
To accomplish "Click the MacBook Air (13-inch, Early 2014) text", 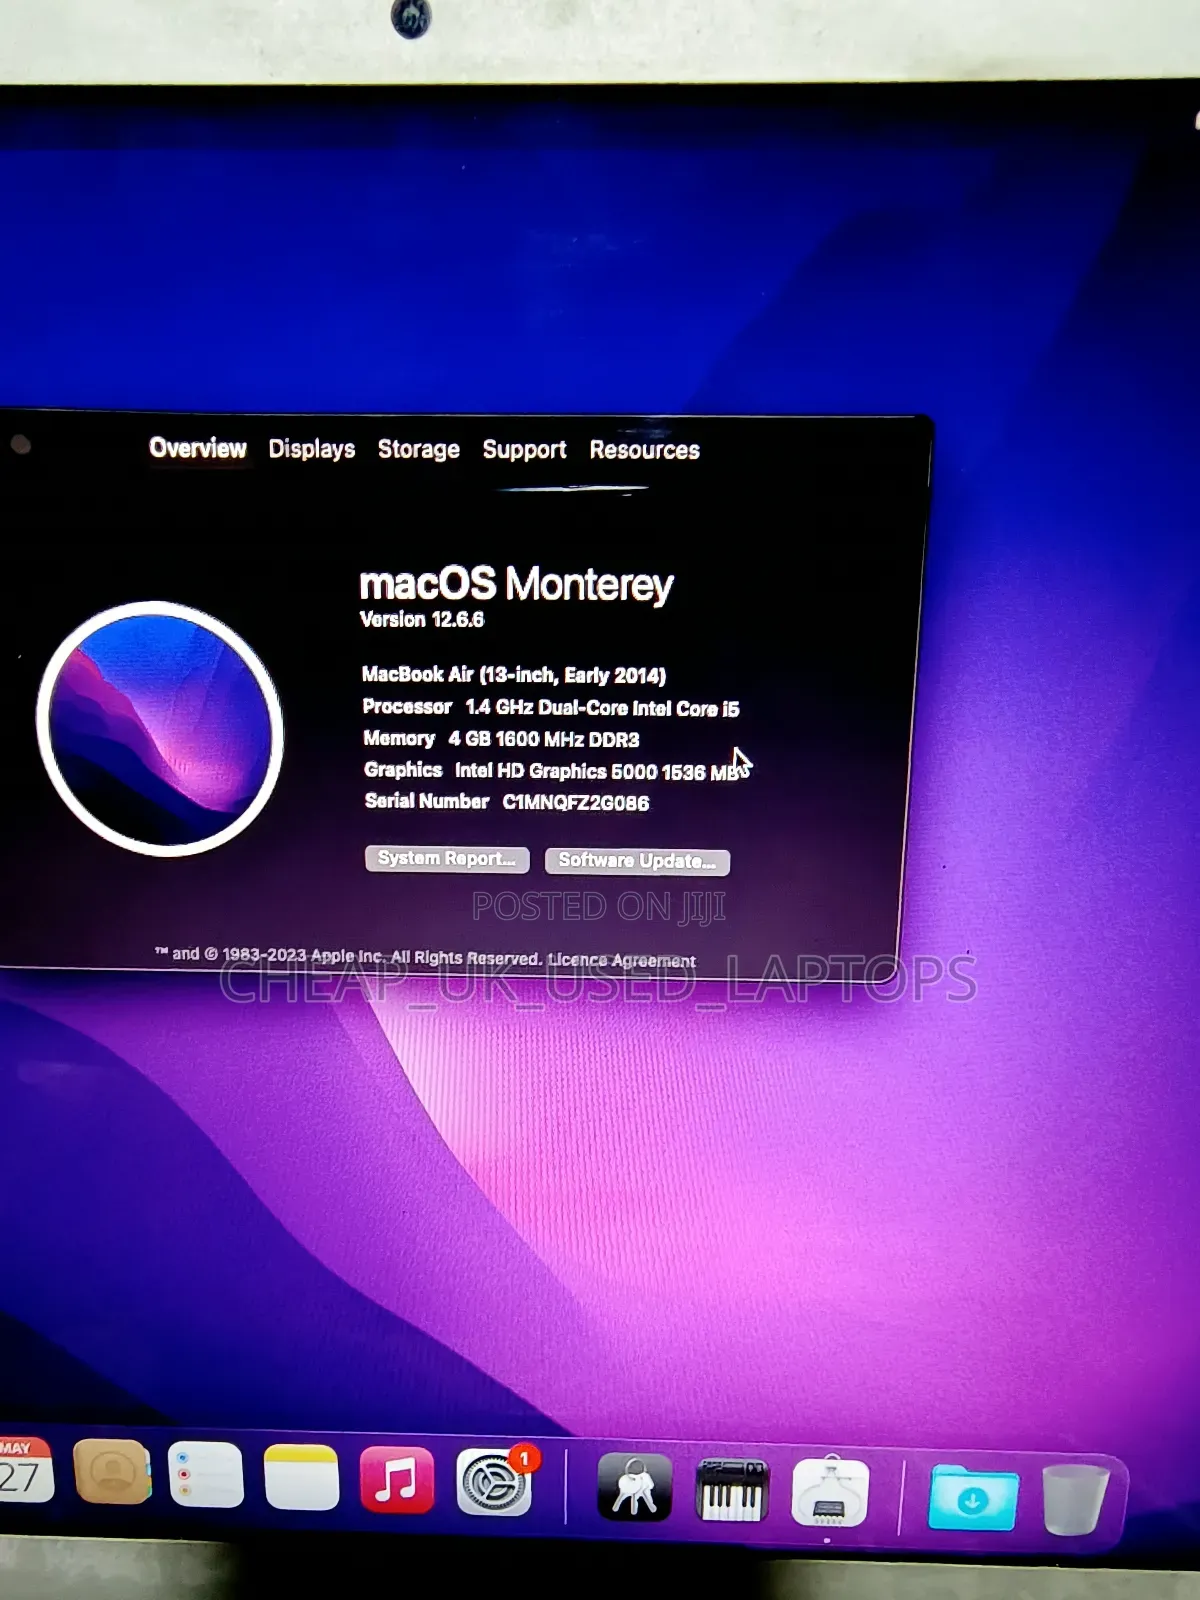I will coord(514,675).
